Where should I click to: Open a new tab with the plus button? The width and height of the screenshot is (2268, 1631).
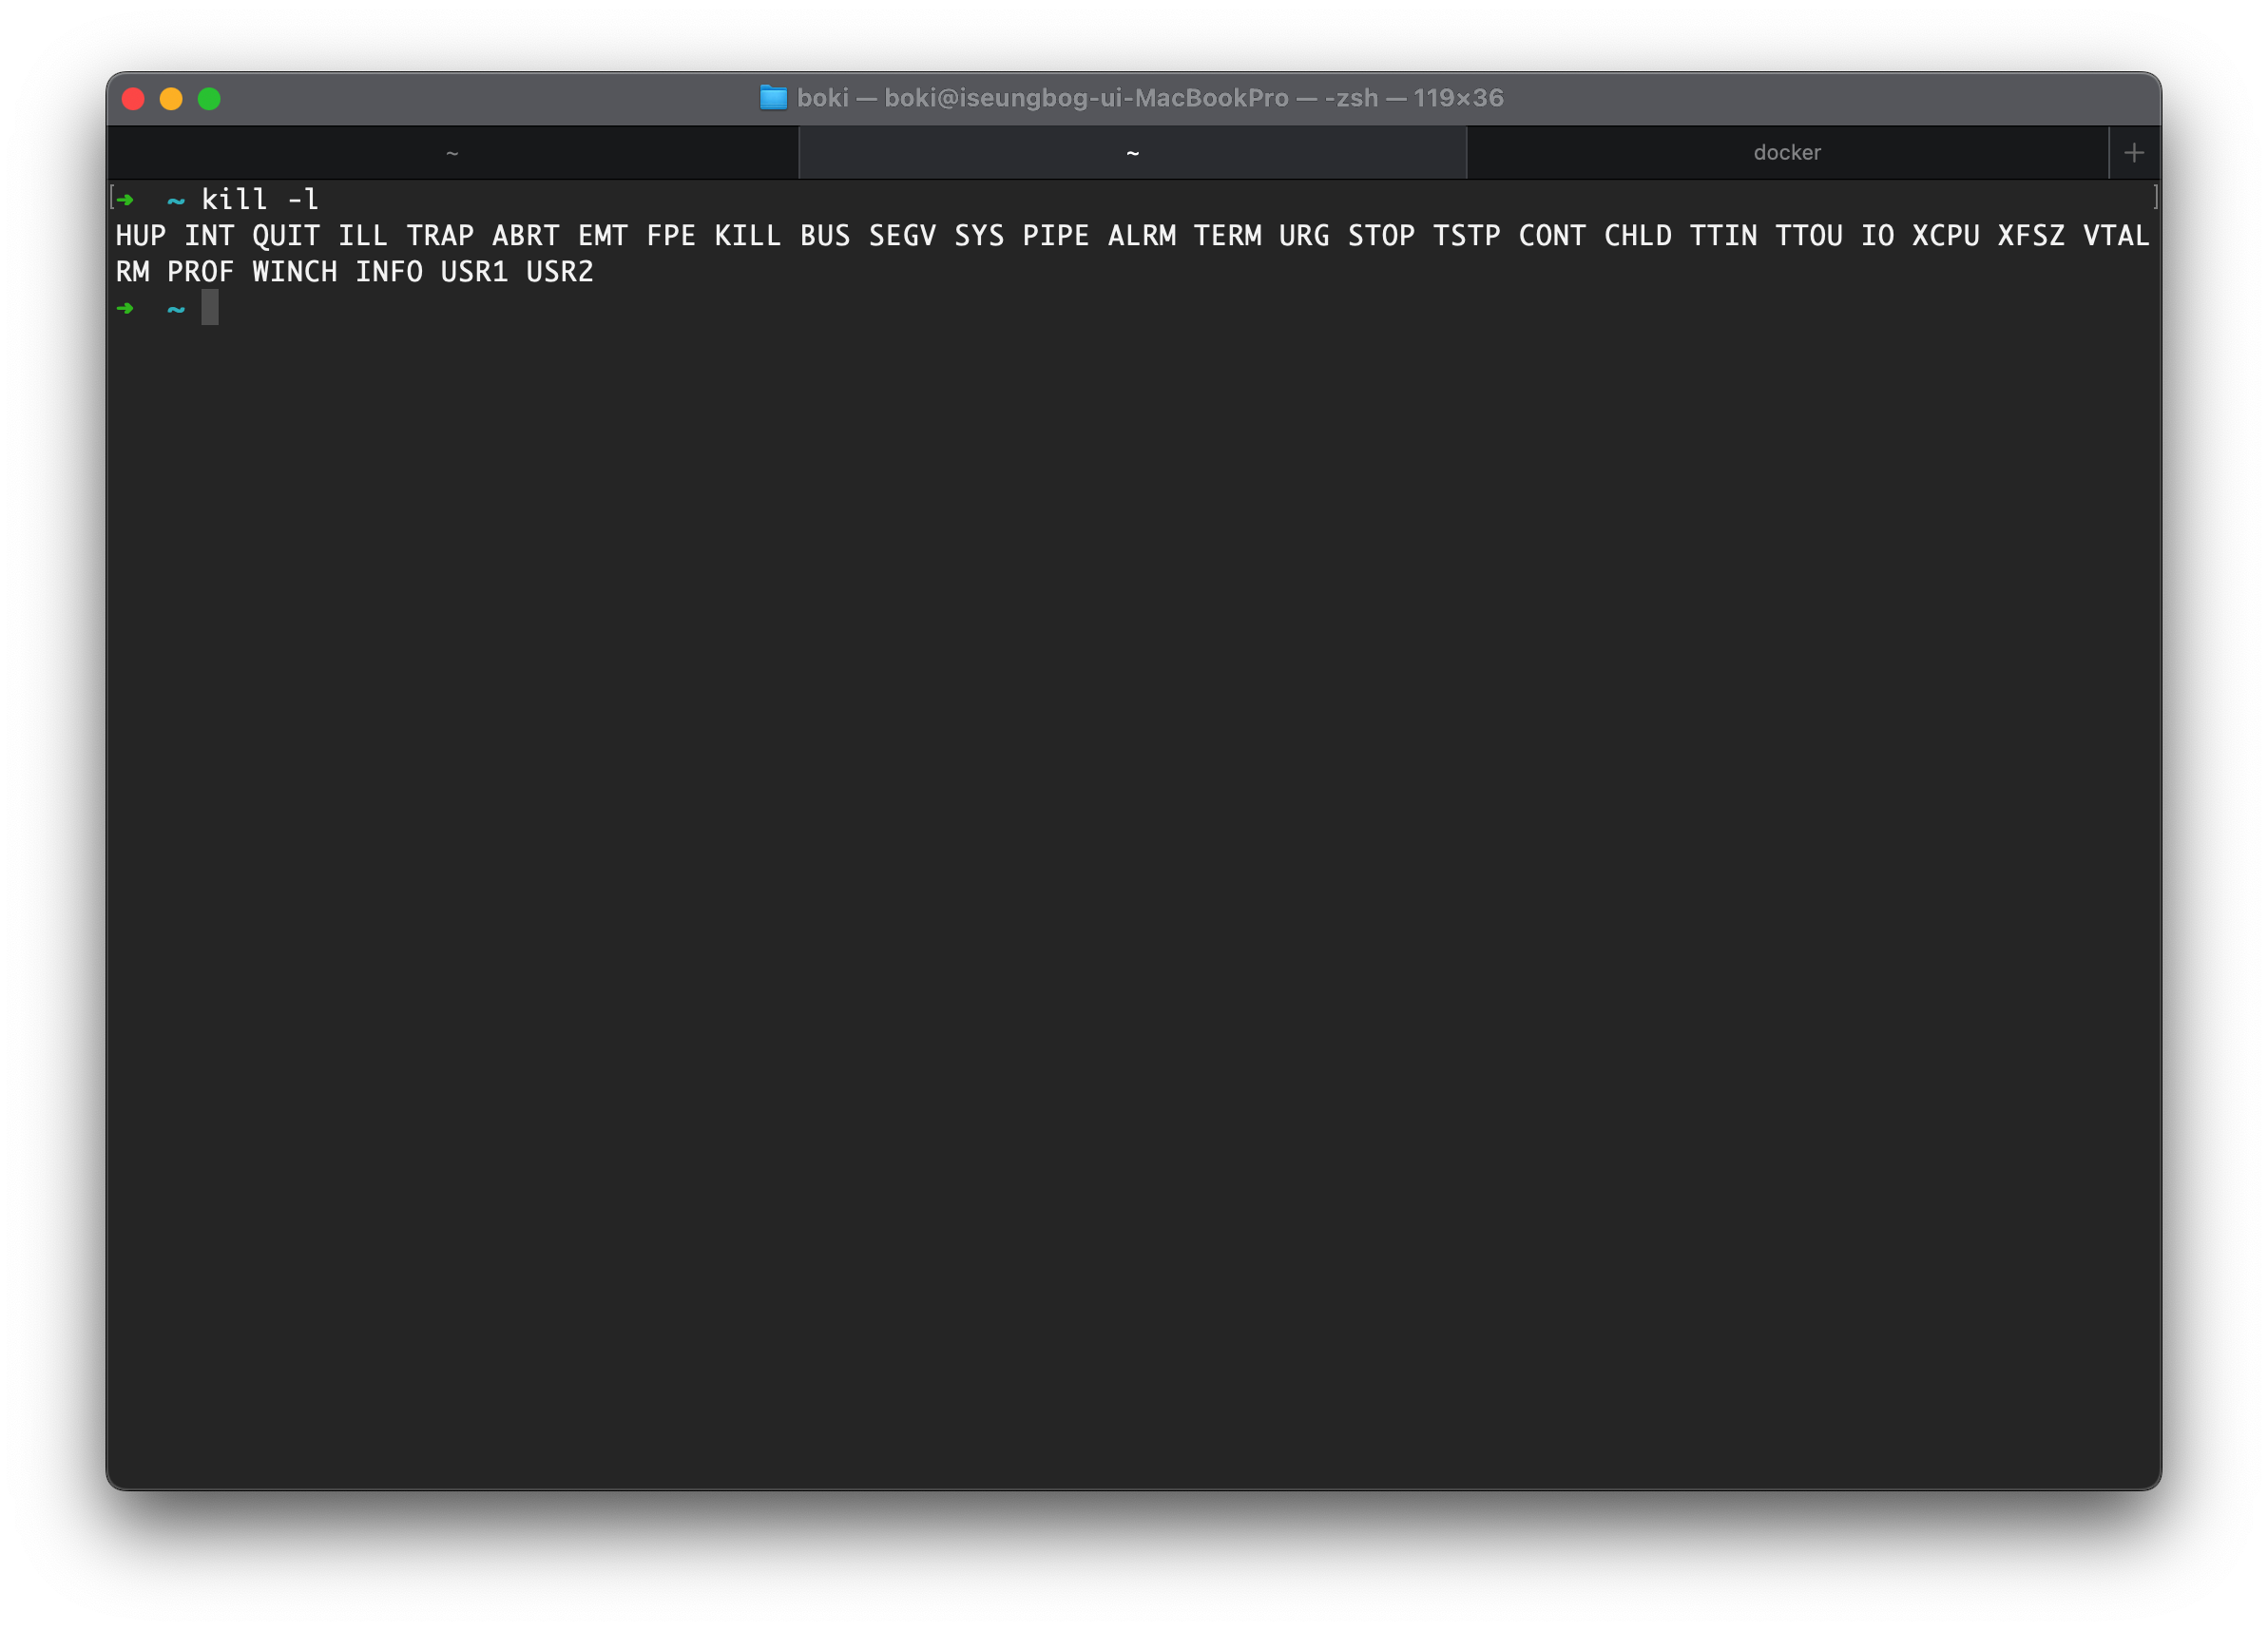click(2133, 153)
